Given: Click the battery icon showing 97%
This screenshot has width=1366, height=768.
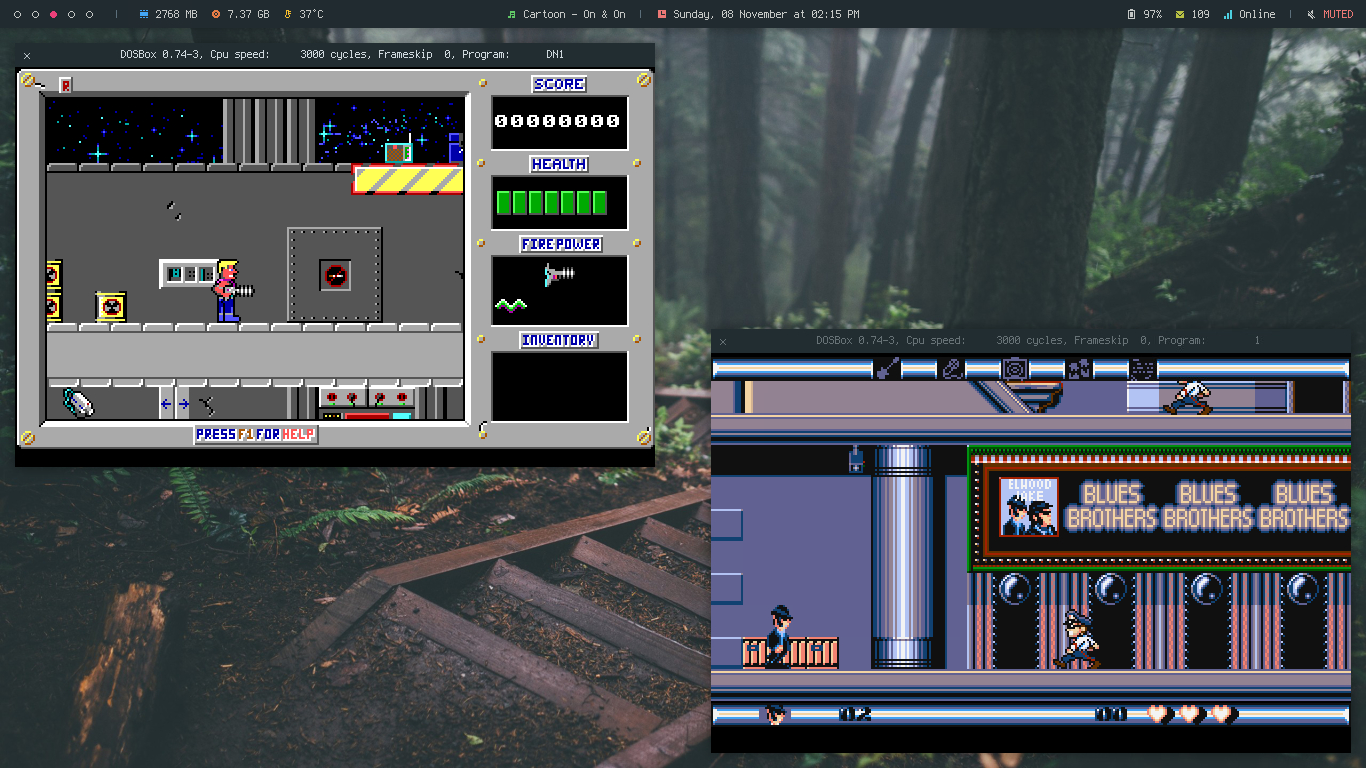Looking at the screenshot, I should [1131, 14].
